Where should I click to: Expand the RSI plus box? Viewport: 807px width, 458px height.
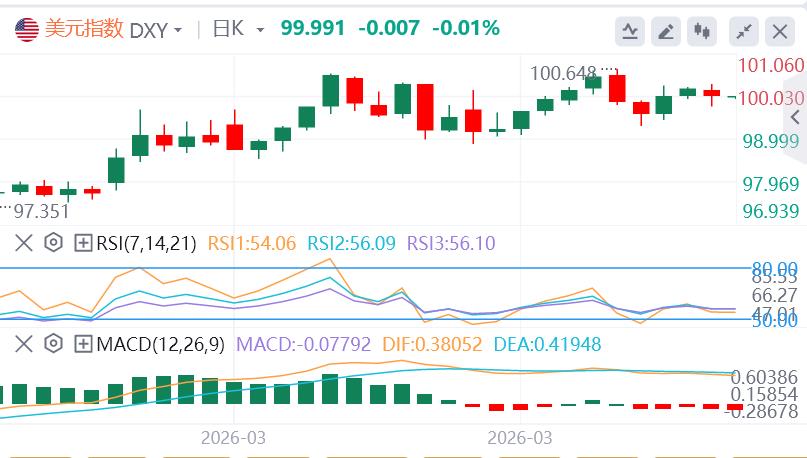(x=83, y=243)
